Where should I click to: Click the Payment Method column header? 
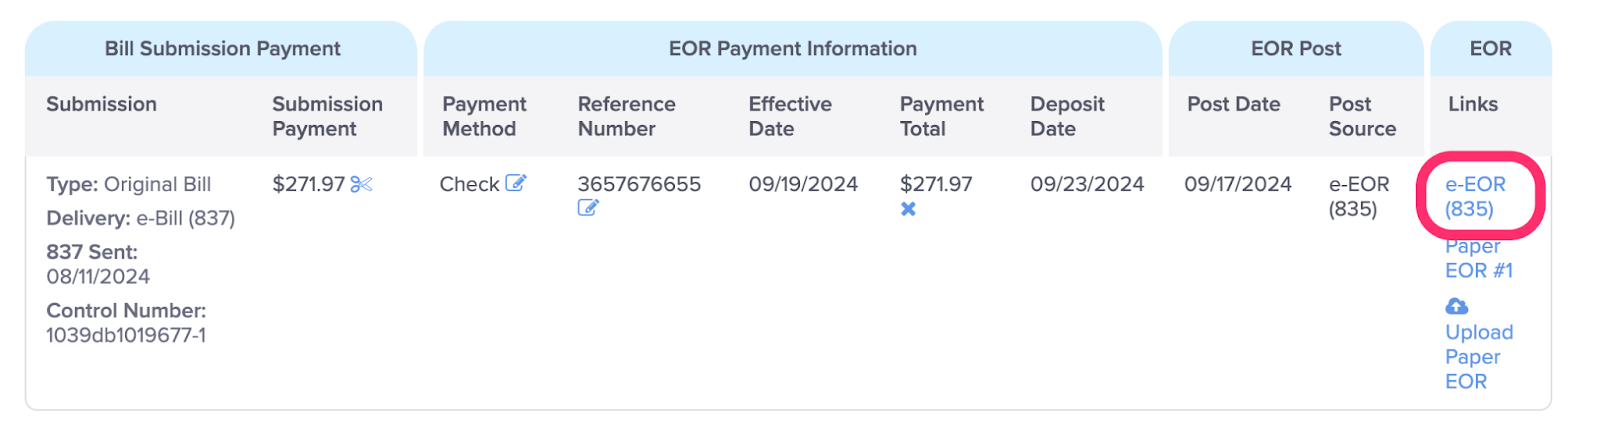484,116
